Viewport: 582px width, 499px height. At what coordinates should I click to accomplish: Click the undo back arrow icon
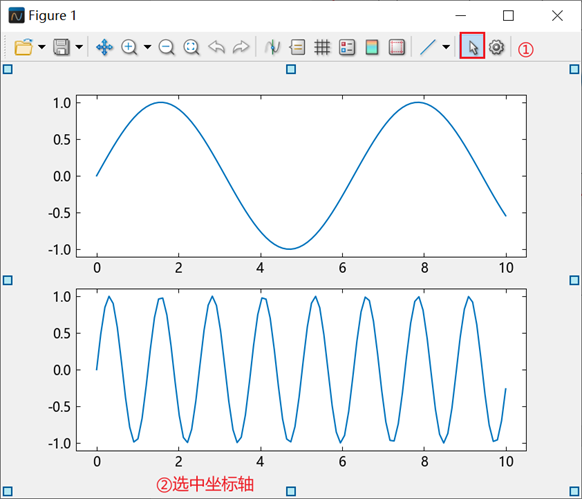216,47
